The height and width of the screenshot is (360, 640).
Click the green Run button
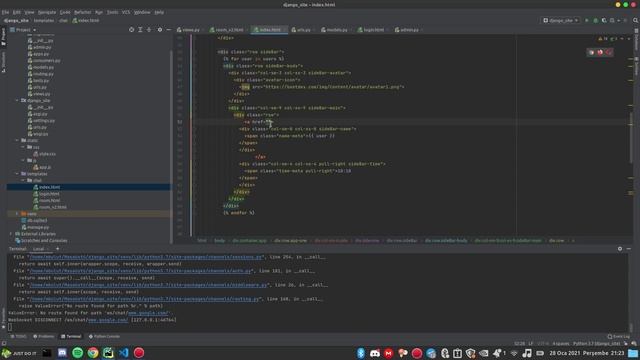tap(587, 20)
